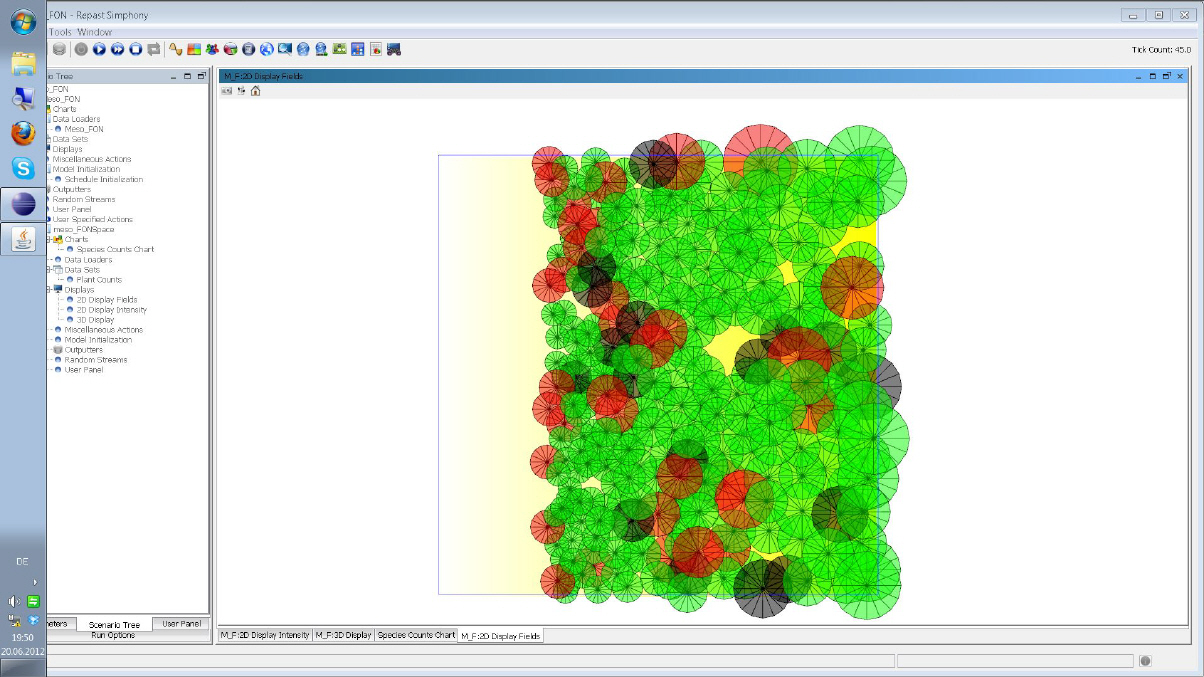Select Schedule Initialization tree item
The image size is (1204, 677).
click(104, 180)
